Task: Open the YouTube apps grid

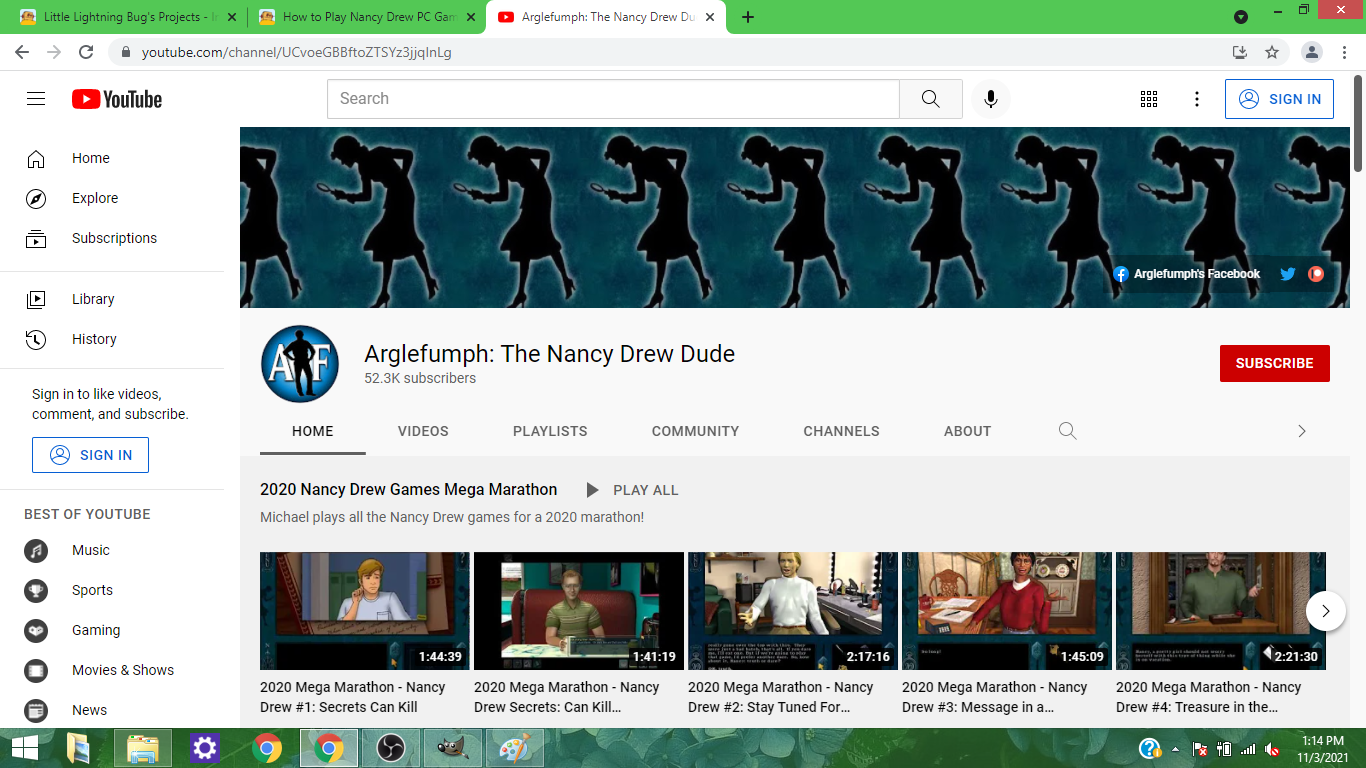Action: coord(1149,99)
